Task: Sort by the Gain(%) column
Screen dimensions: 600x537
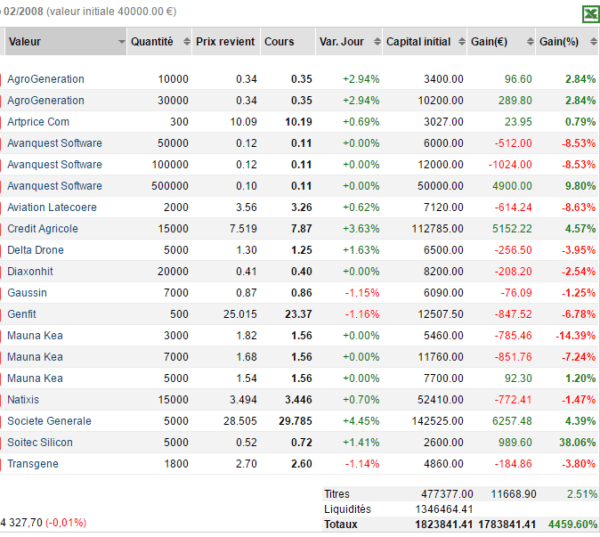Action: pos(567,41)
